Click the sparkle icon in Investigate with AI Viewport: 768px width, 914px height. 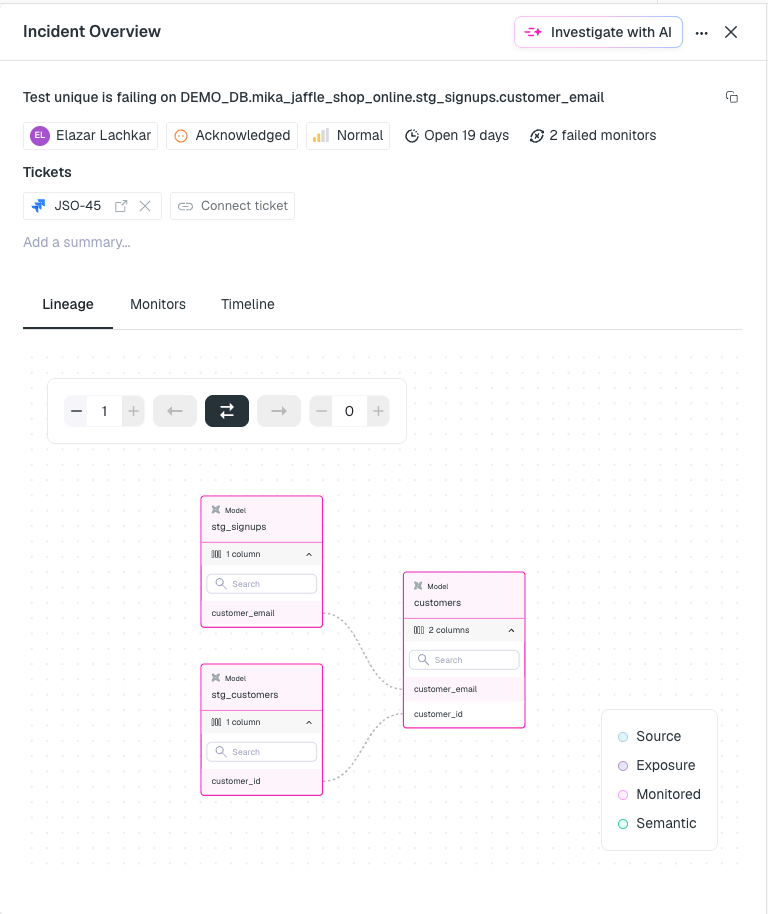pyautogui.click(x=533, y=32)
